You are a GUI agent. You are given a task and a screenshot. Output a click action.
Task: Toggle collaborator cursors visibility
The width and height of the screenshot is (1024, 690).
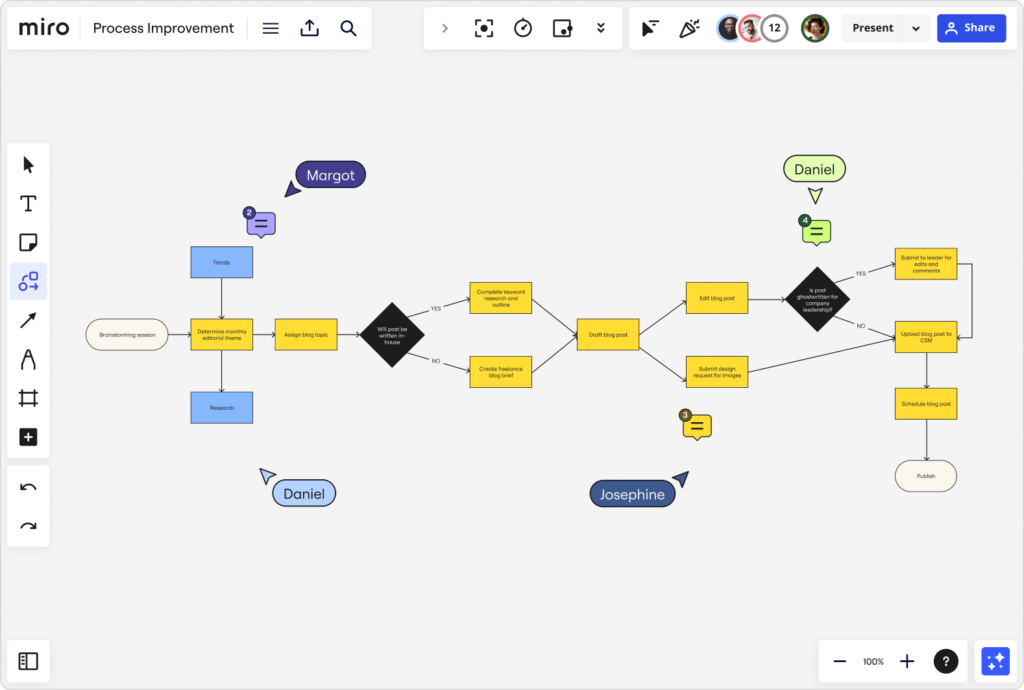(x=649, y=28)
